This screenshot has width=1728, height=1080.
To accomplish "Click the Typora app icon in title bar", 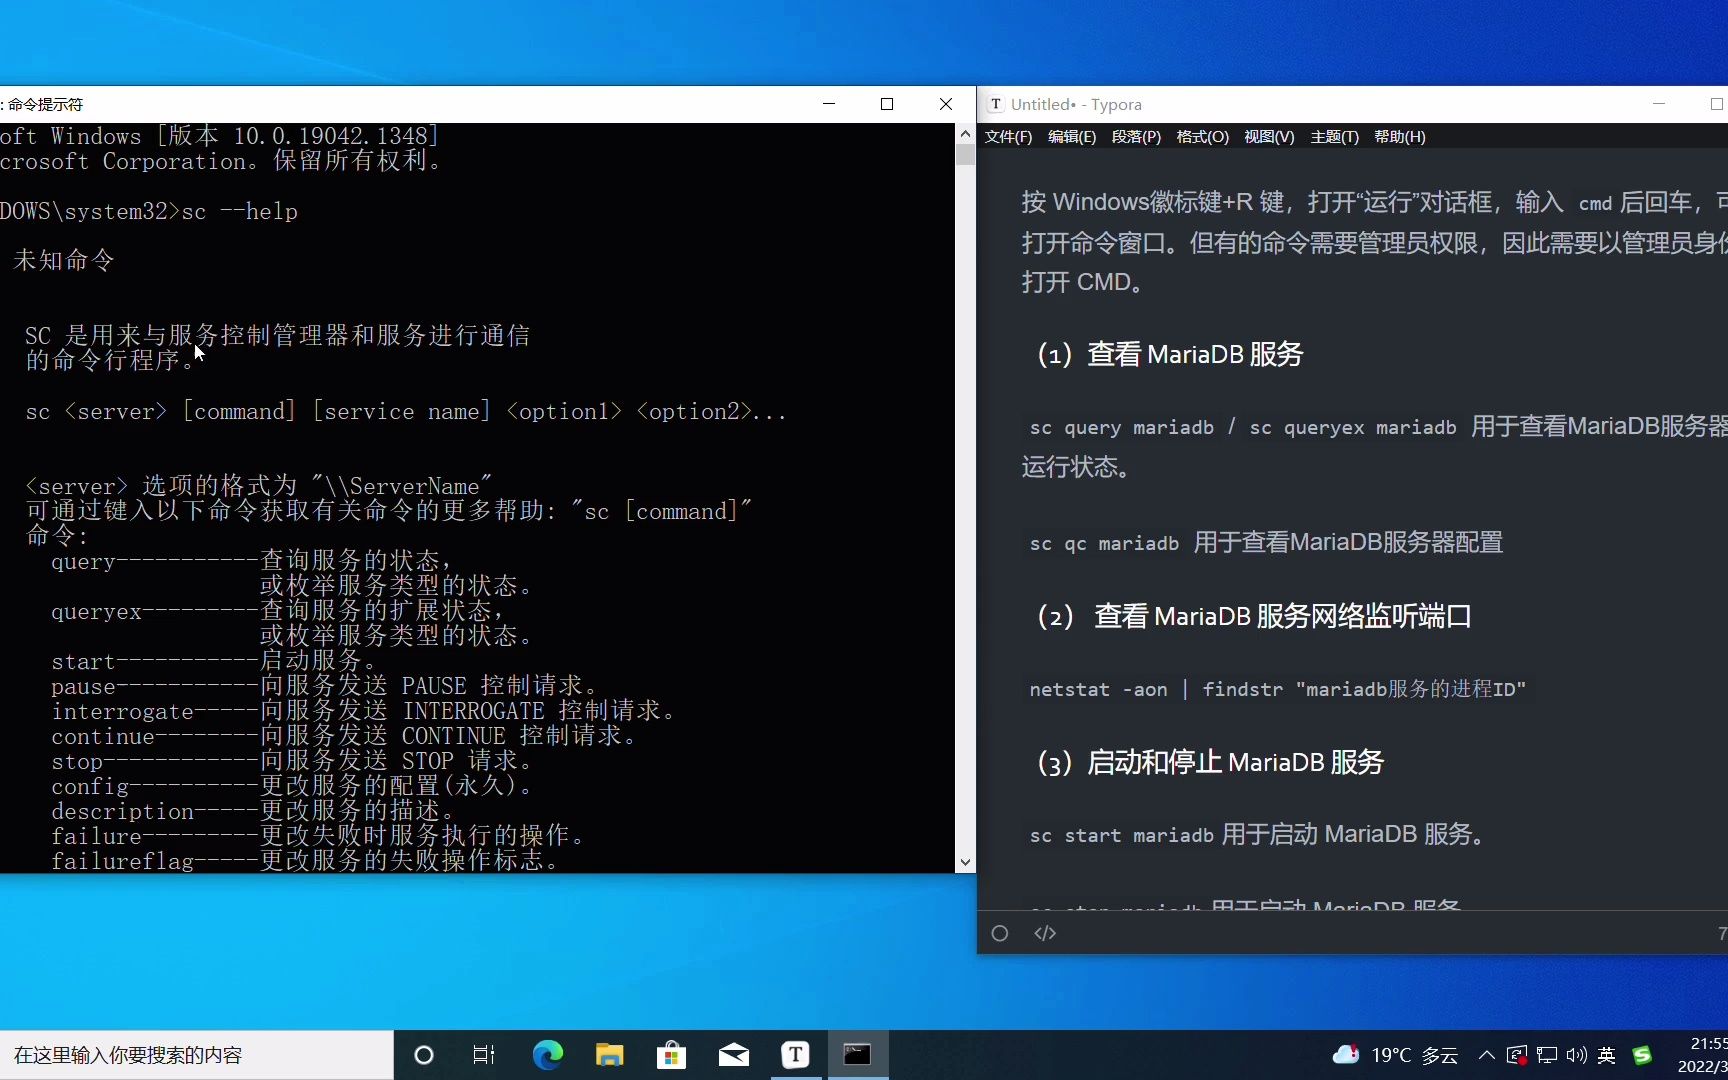I will (x=996, y=104).
